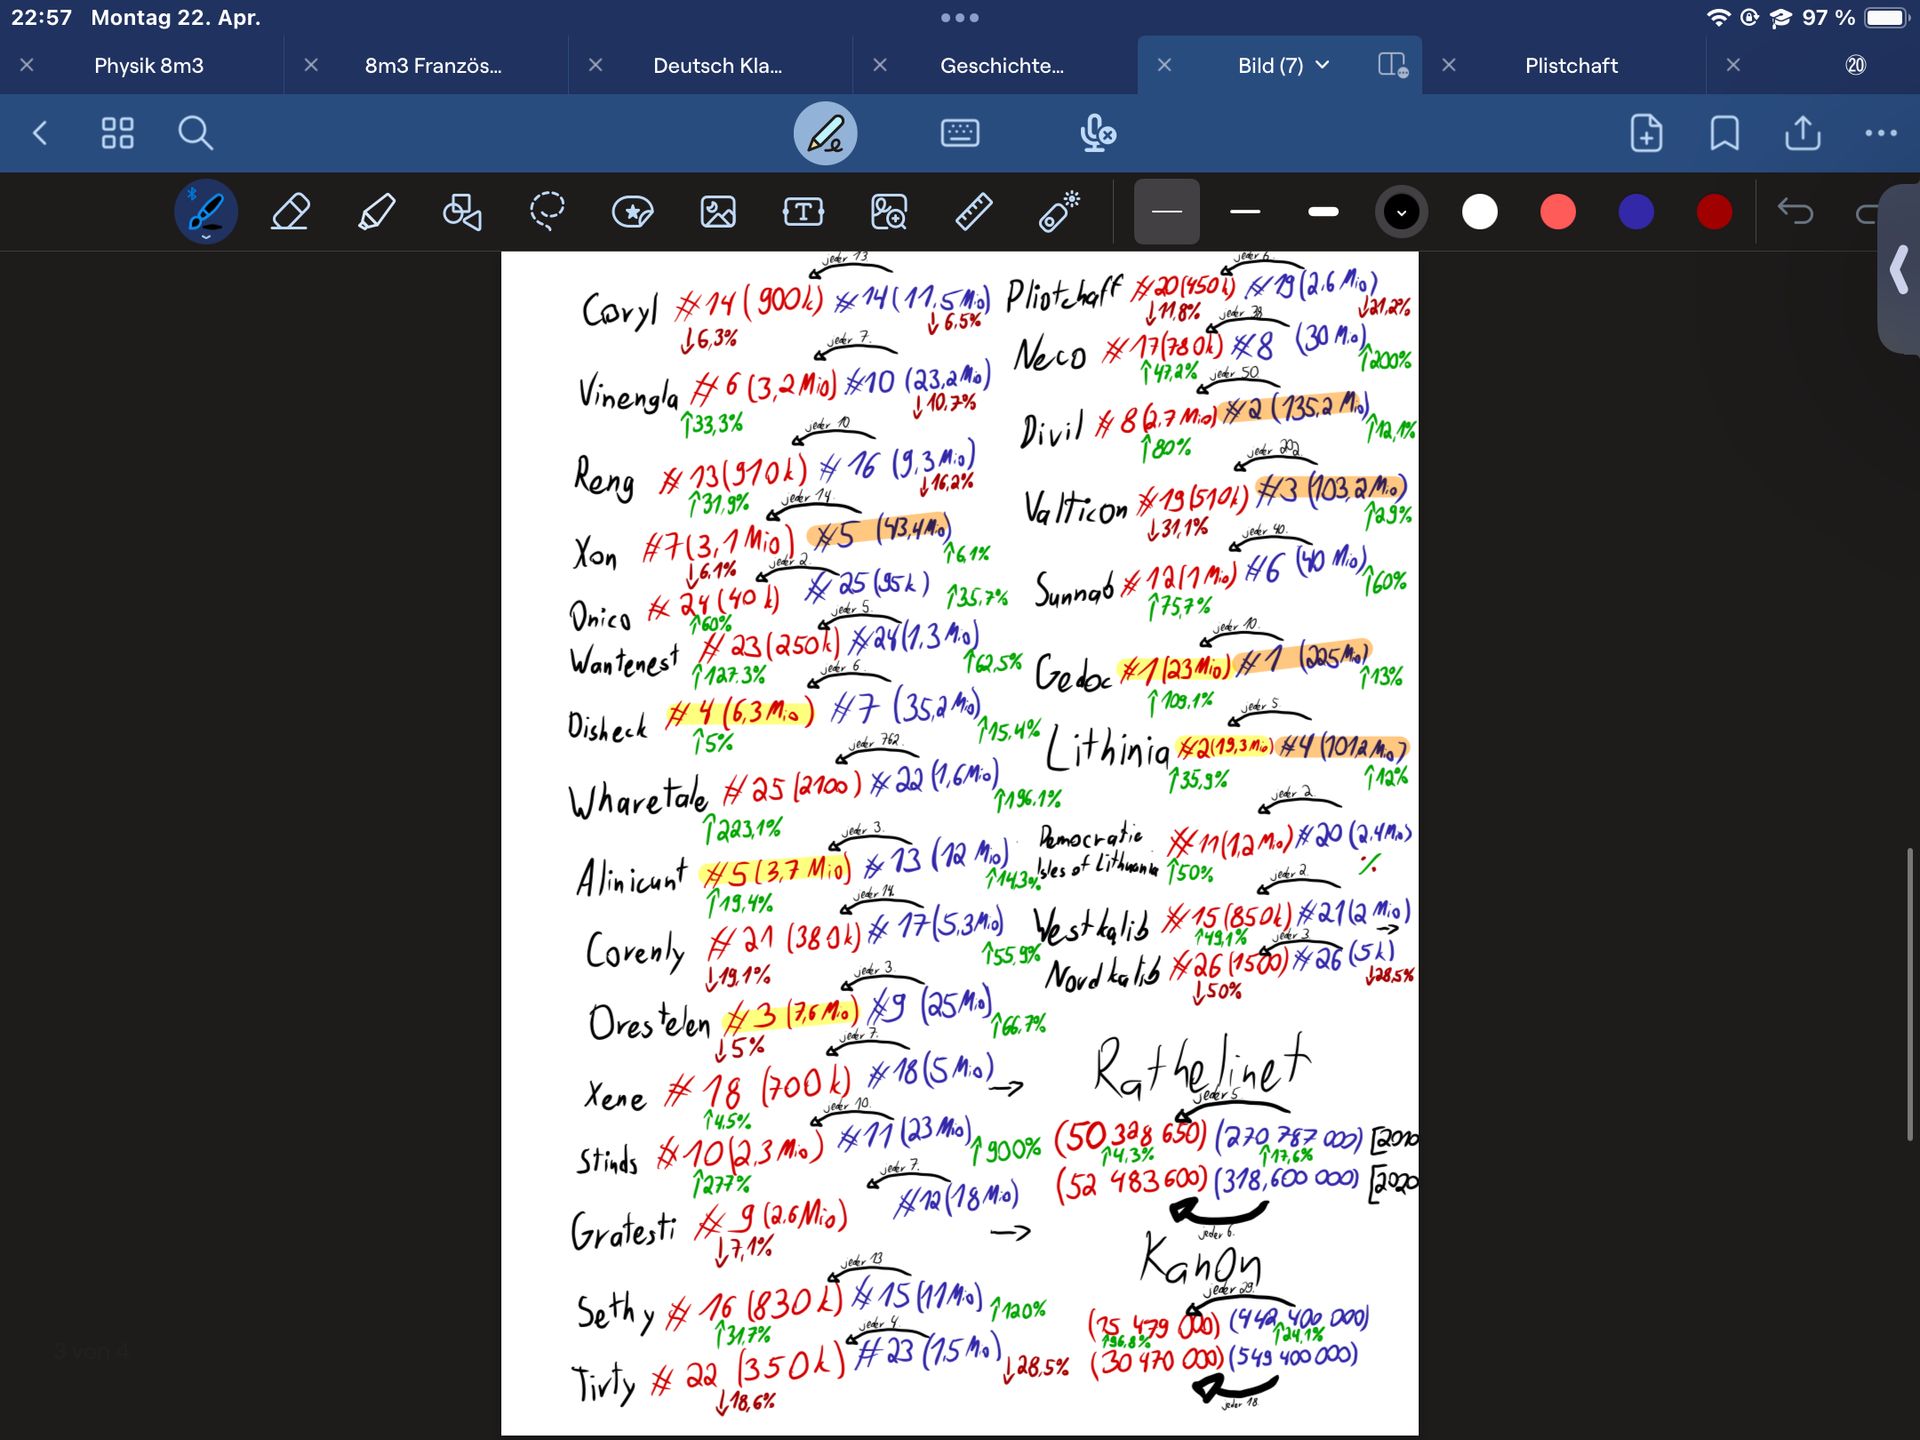Pick the blue pen color swatch
The height and width of the screenshot is (1440, 1920).
coord(1636,212)
